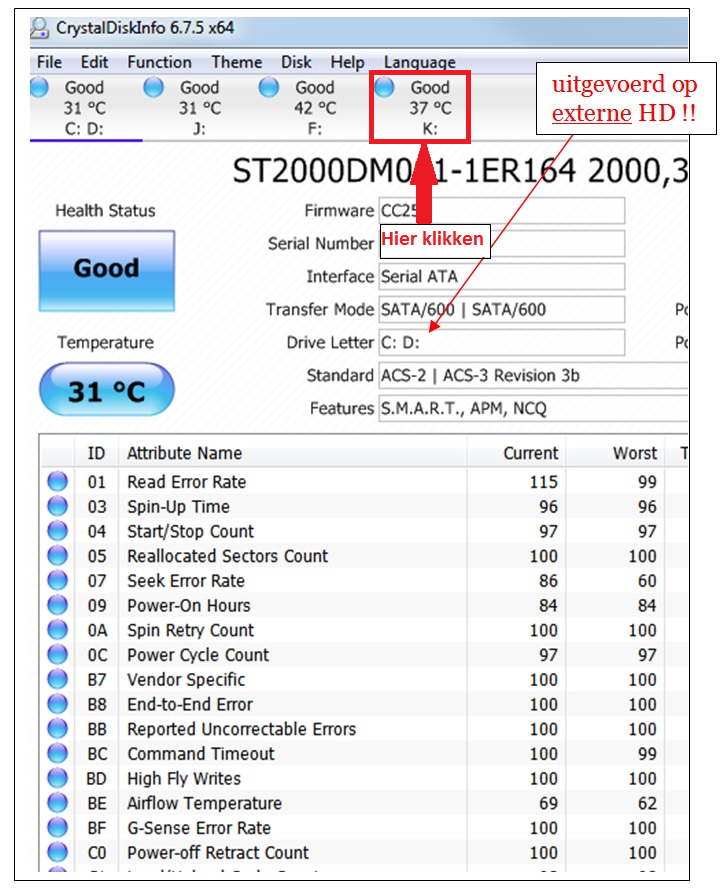Click the status icon for G-Sense Error Rate
The height and width of the screenshot is (895, 727).
(x=57, y=828)
